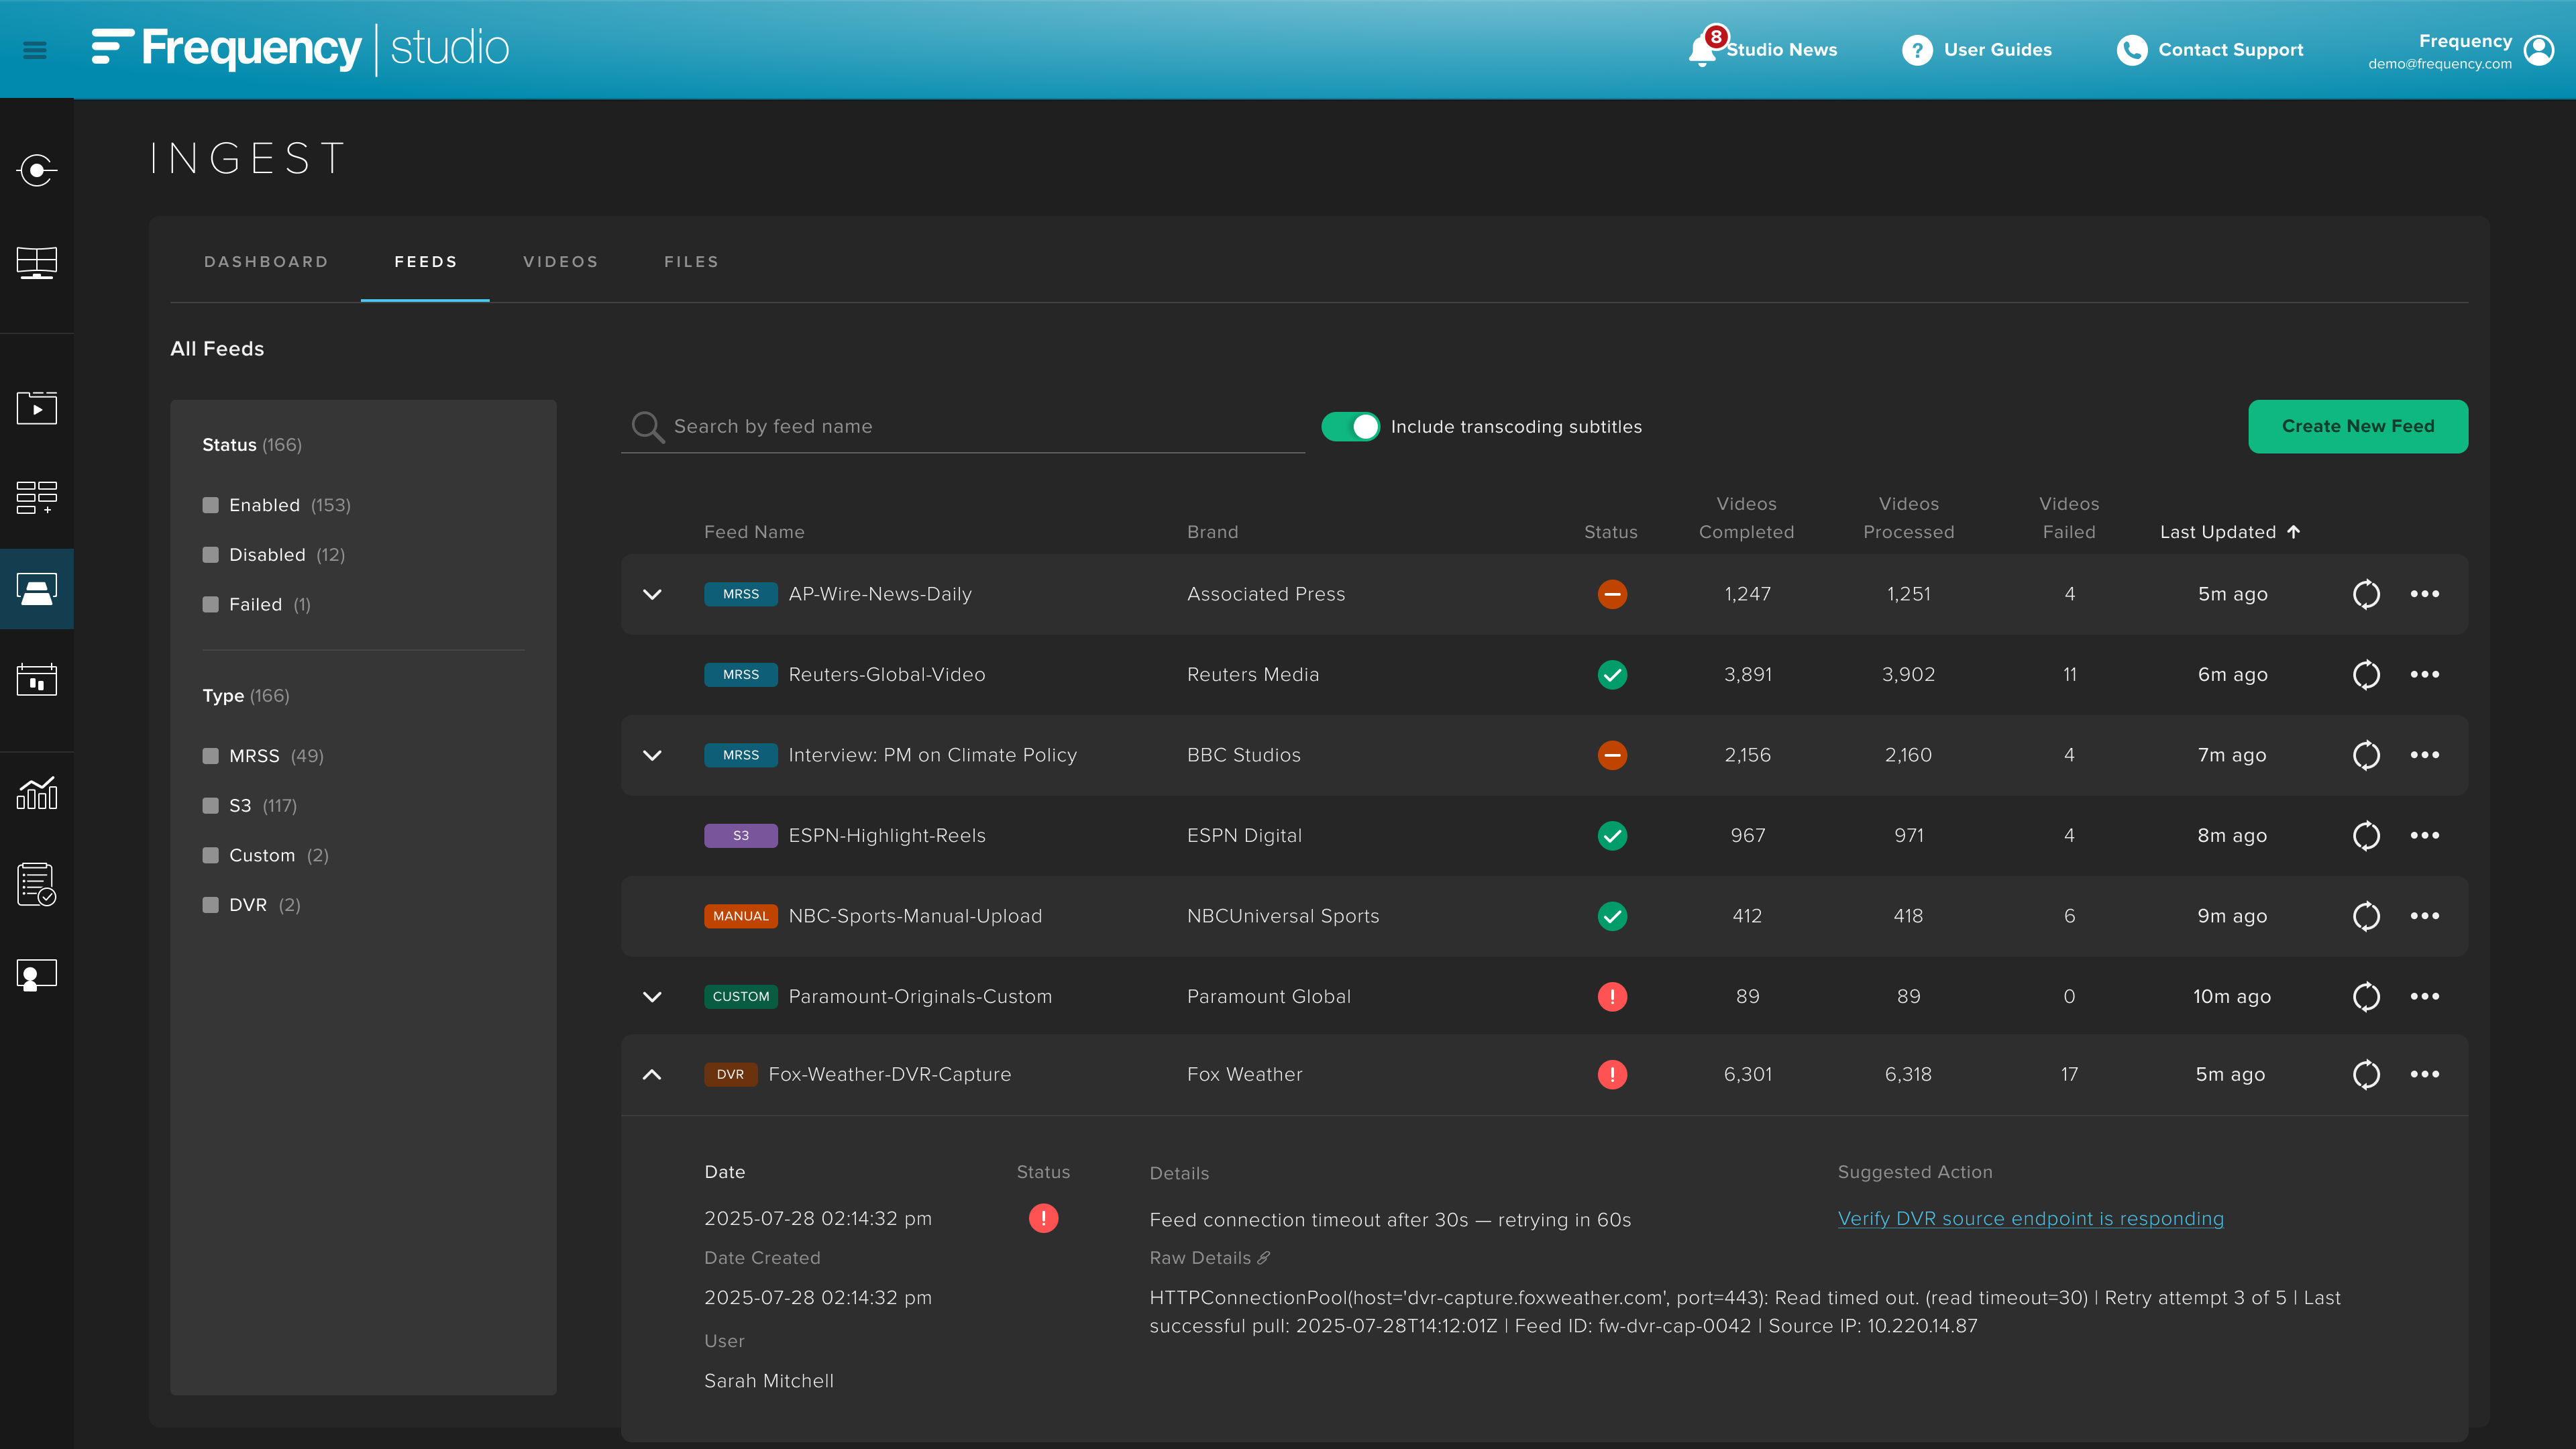
Task: Click the Studio News bell icon
Action: 1702,49
